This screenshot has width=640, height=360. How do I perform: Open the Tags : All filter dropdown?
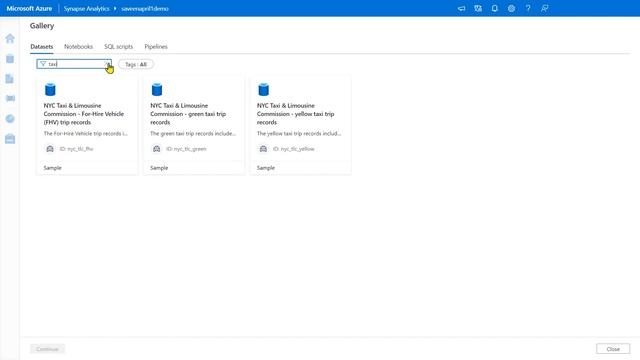pos(136,64)
